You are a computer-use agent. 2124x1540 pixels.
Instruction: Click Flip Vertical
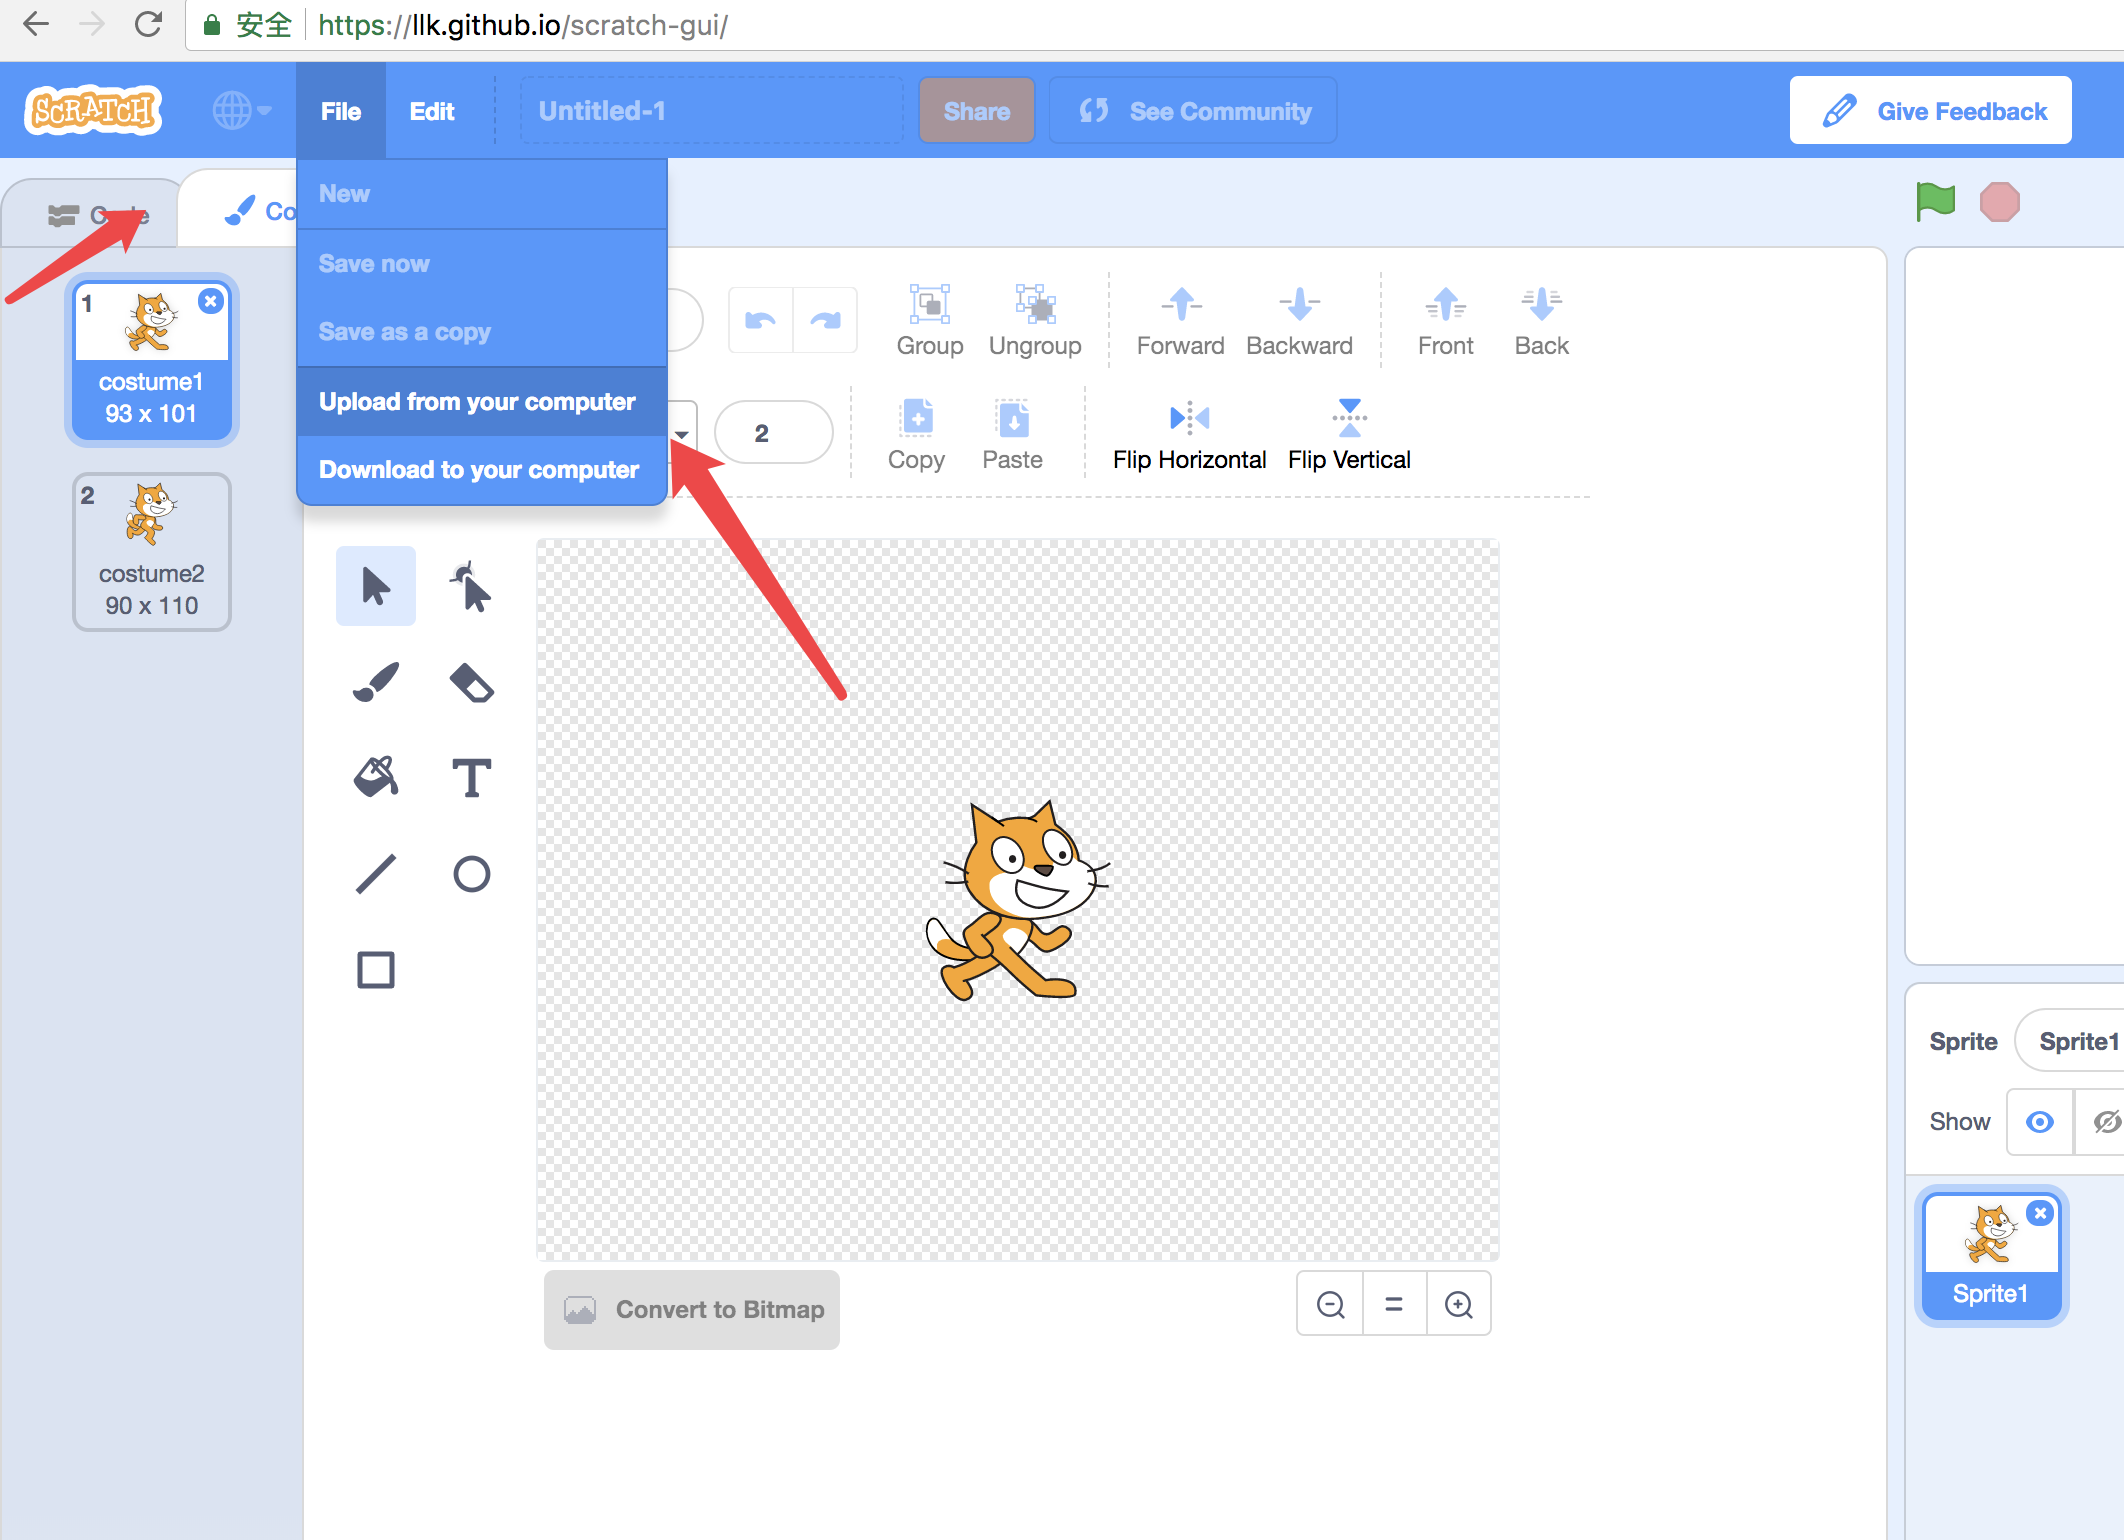point(1350,435)
